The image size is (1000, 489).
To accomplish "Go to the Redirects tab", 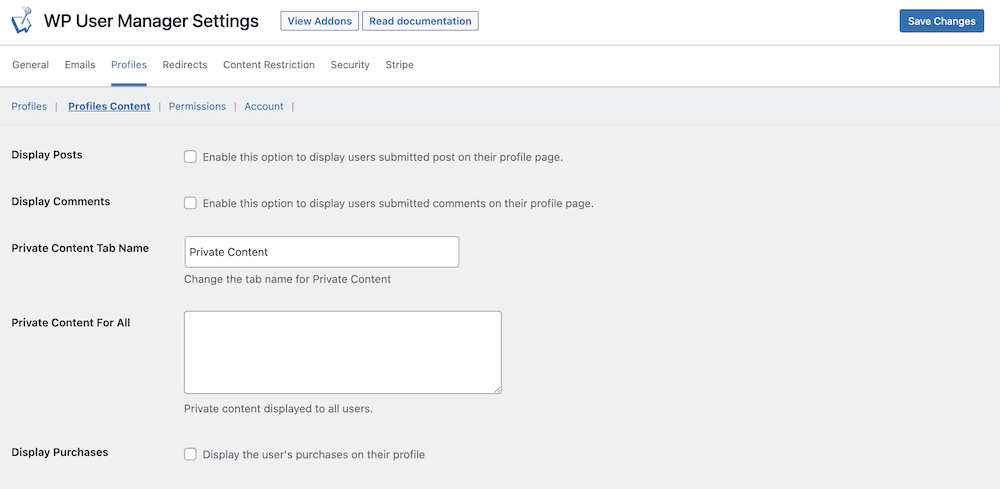I will click(185, 64).
